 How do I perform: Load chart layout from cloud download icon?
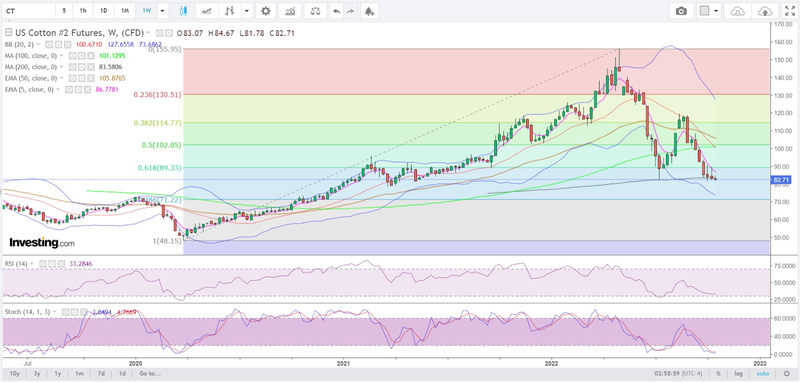point(737,10)
